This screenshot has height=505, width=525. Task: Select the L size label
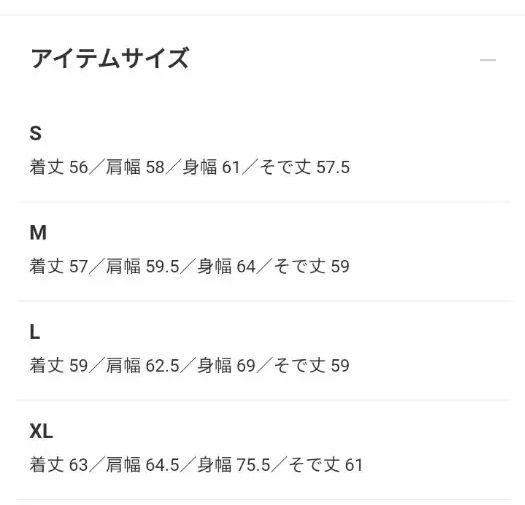point(35,332)
